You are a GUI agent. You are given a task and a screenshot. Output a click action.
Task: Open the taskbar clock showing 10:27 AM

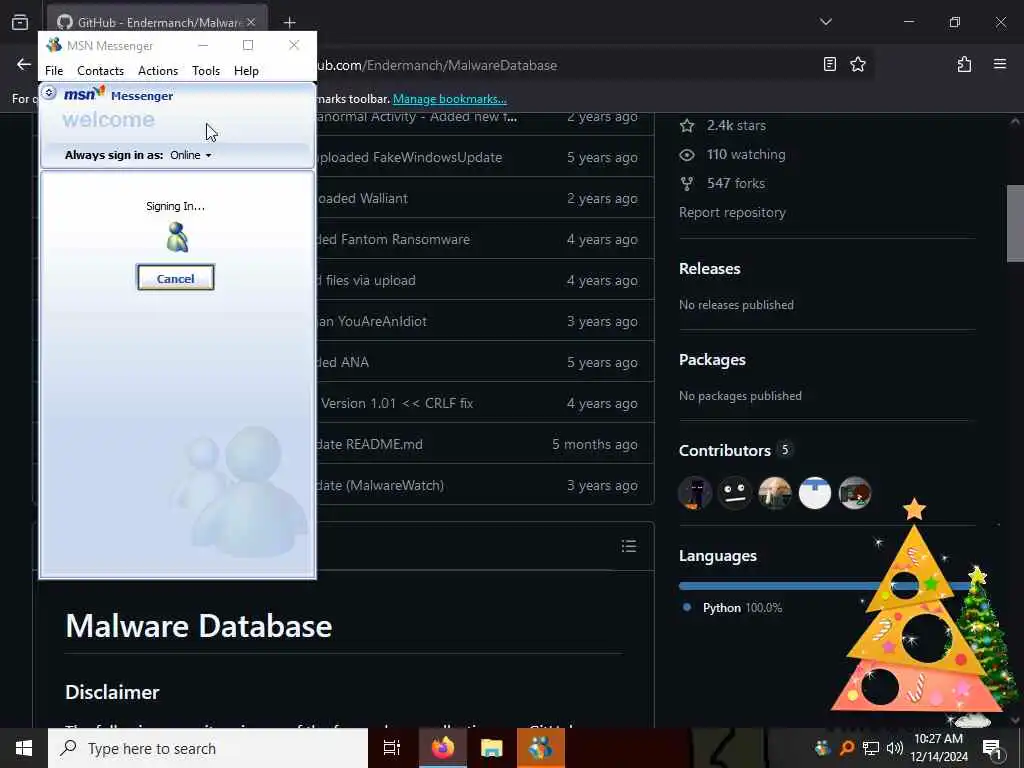[x=939, y=748]
